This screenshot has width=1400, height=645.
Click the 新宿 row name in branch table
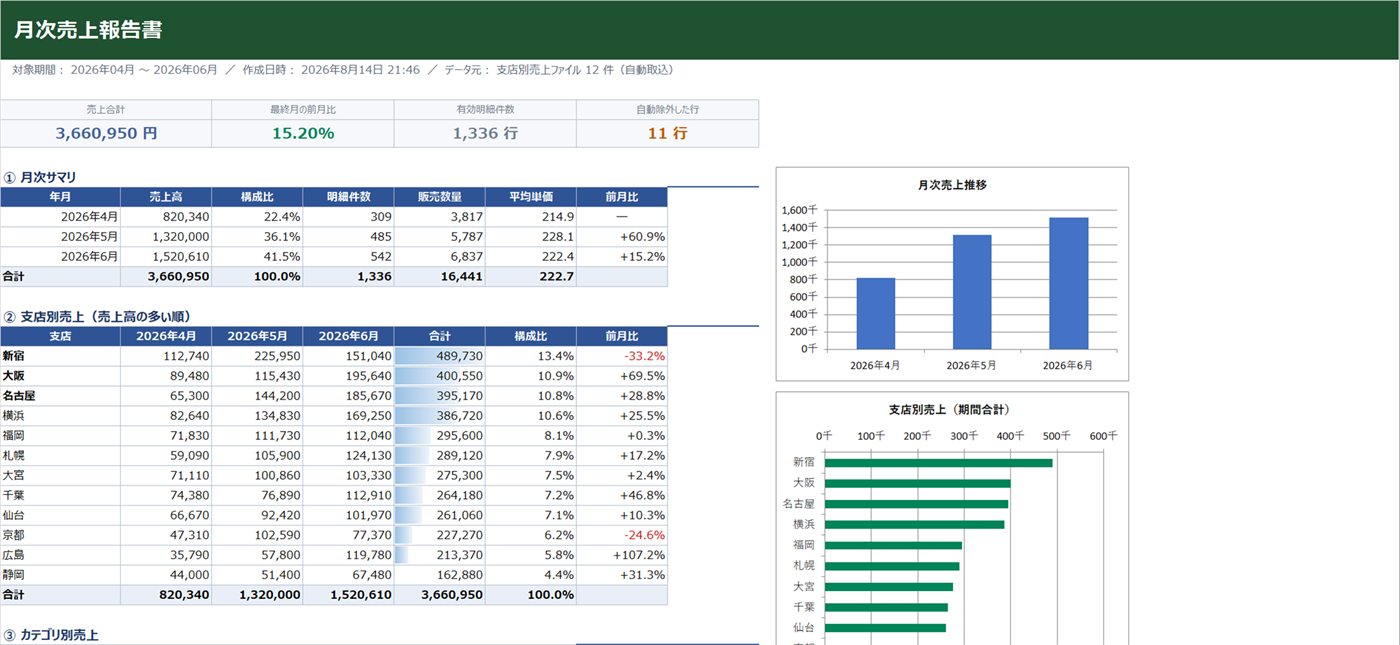coord(60,356)
